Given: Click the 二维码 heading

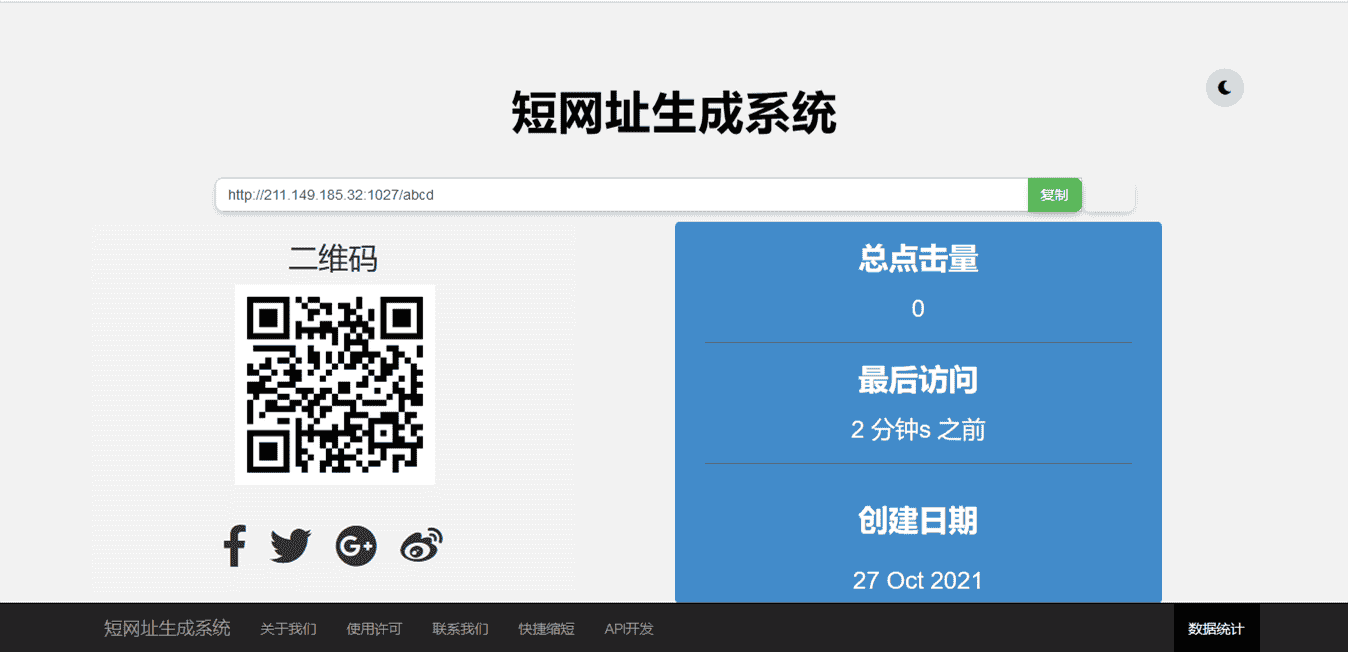Looking at the screenshot, I should (333, 259).
